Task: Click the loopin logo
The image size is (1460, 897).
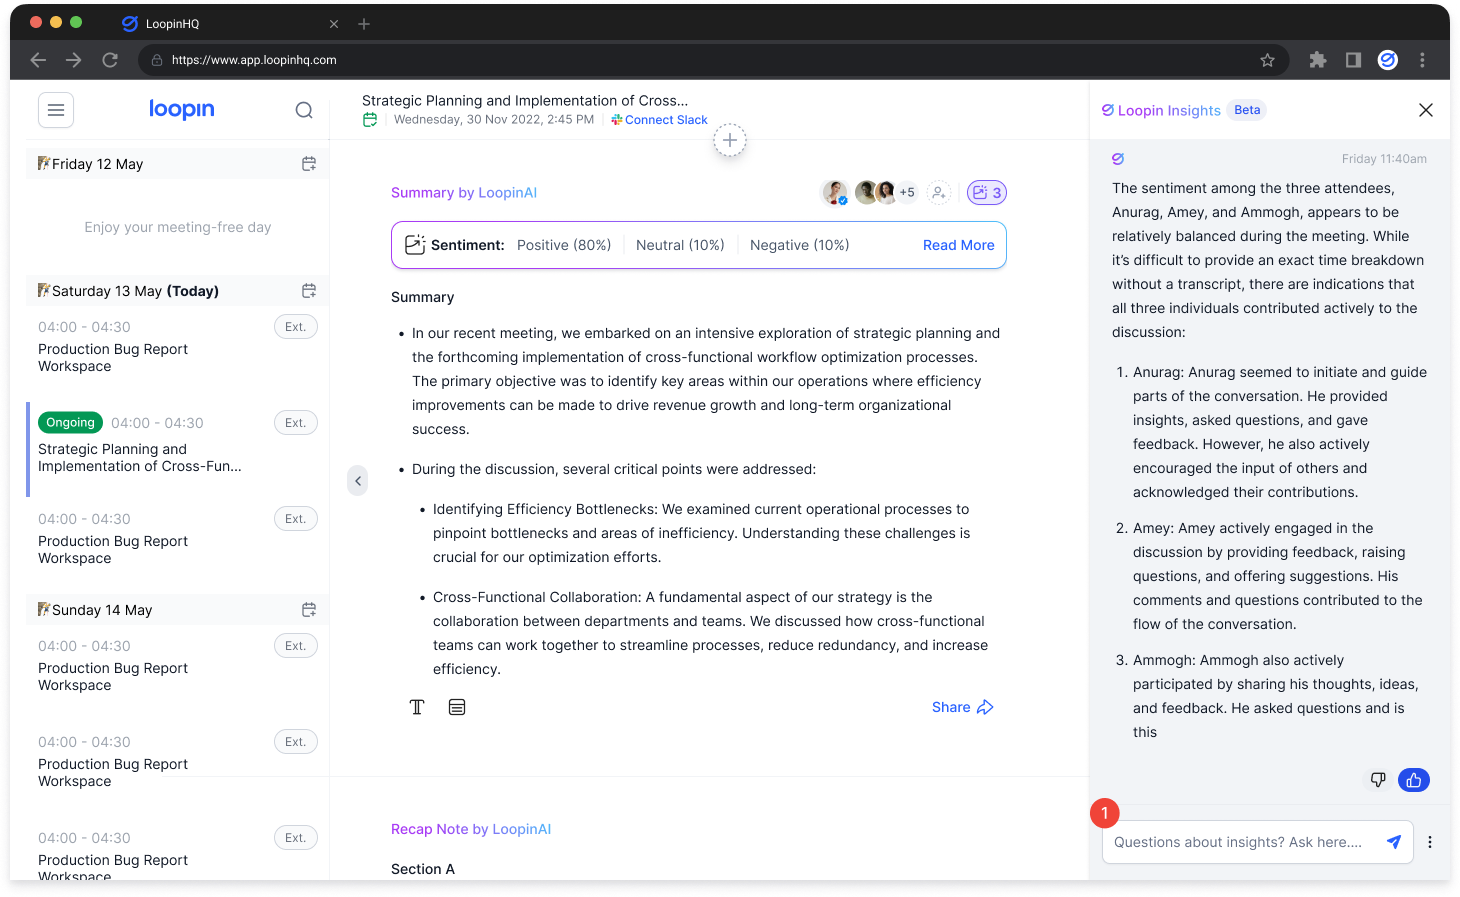Action: click(181, 109)
